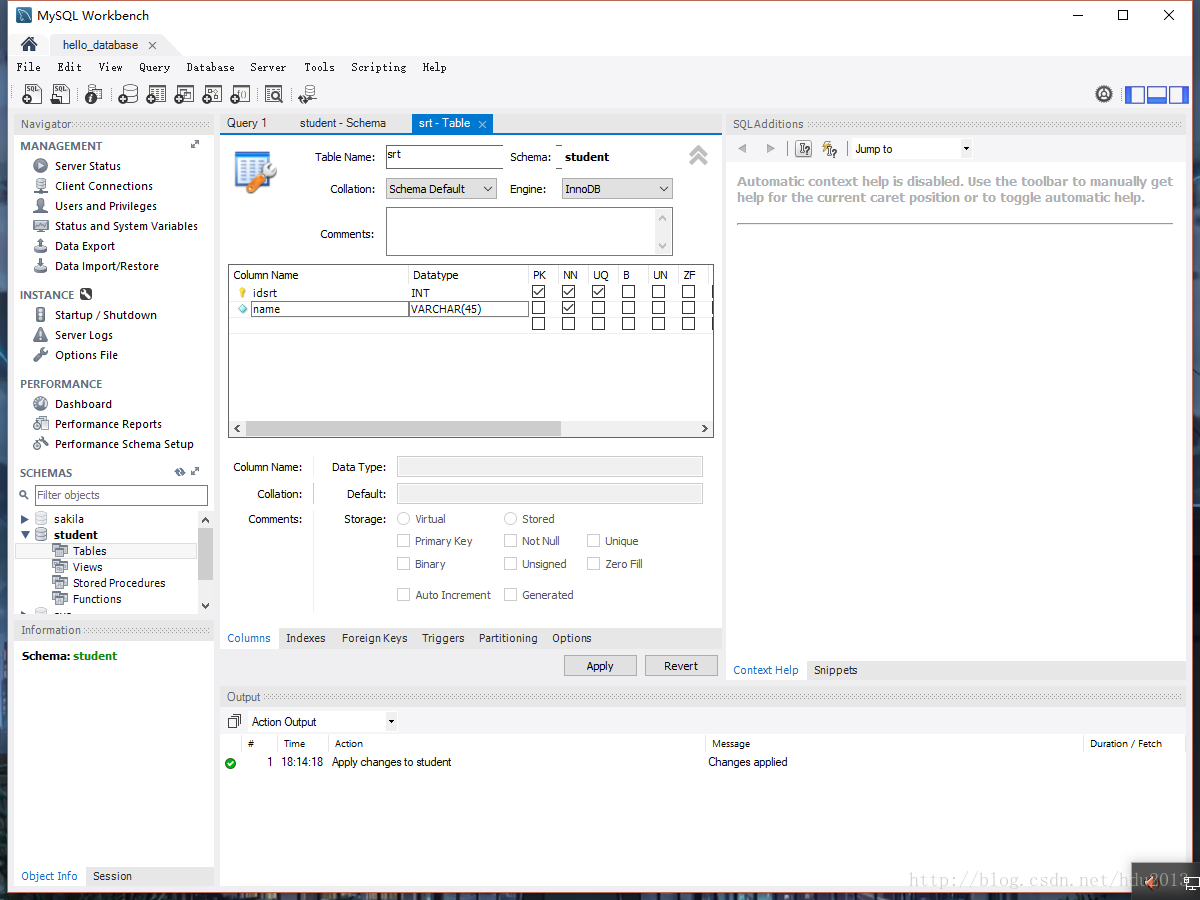Click column grid right scroll arrow
1200x900 pixels.
click(705, 428)
